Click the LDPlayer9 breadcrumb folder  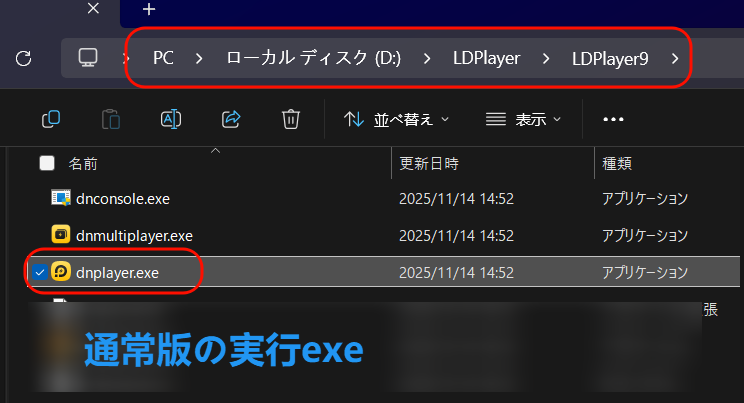610,59
